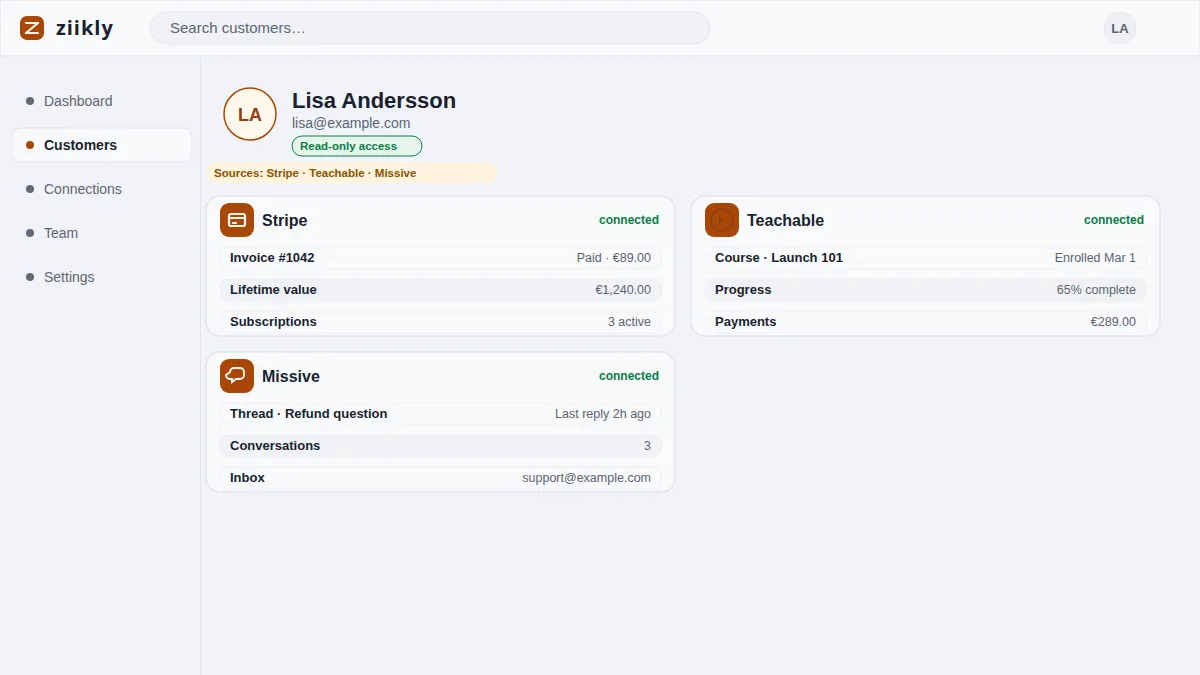The width and height of the screenshot is (1200, 675).
Task: Click the support@example.com inbox value
Action: click(586, 478)
